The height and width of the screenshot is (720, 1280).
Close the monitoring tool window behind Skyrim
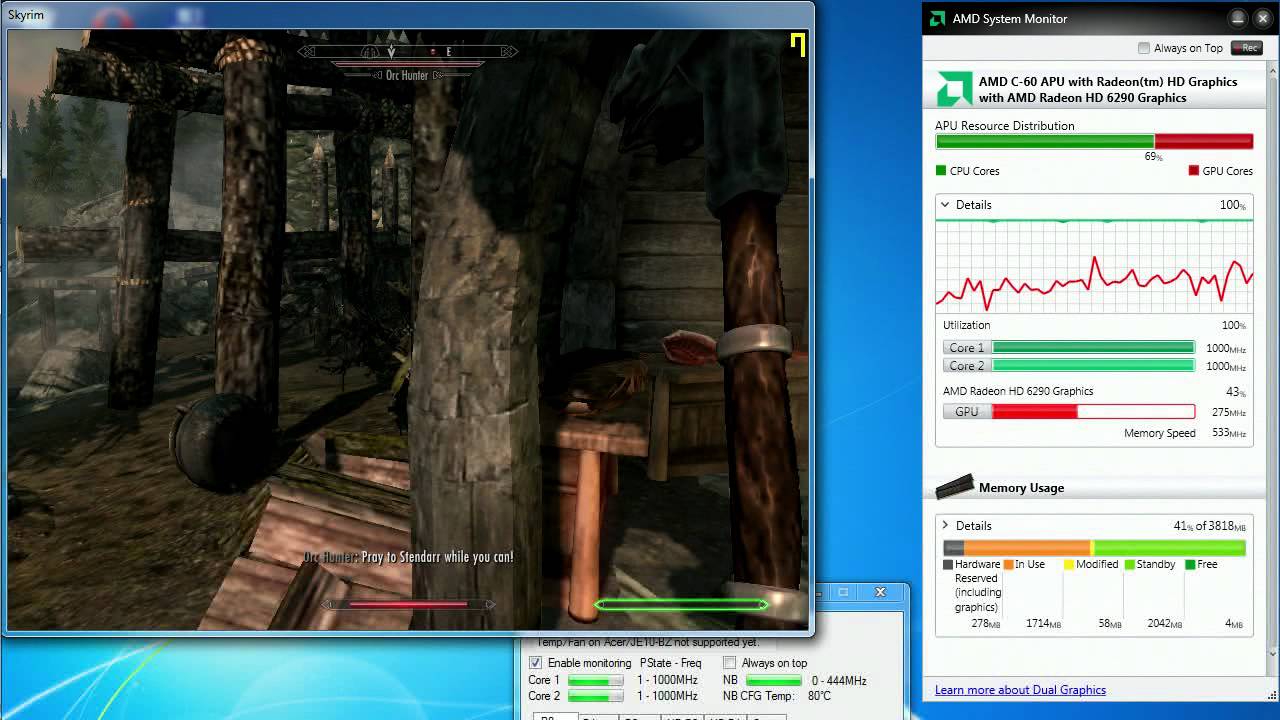pos(880,592)
